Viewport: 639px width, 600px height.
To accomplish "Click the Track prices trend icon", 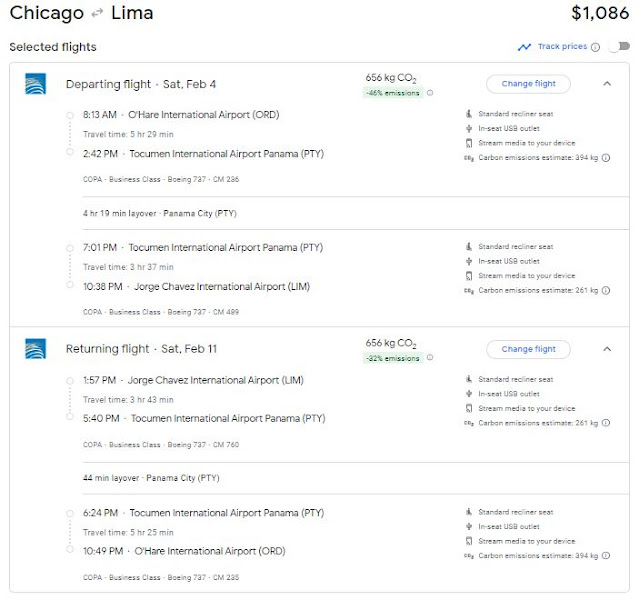I will tap(524, 47).
